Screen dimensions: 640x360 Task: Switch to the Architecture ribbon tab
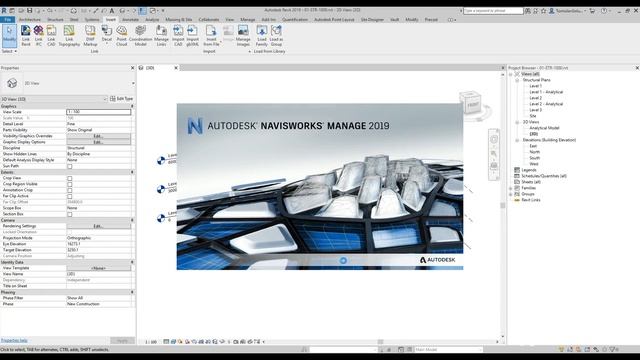[x=30, y=20]
